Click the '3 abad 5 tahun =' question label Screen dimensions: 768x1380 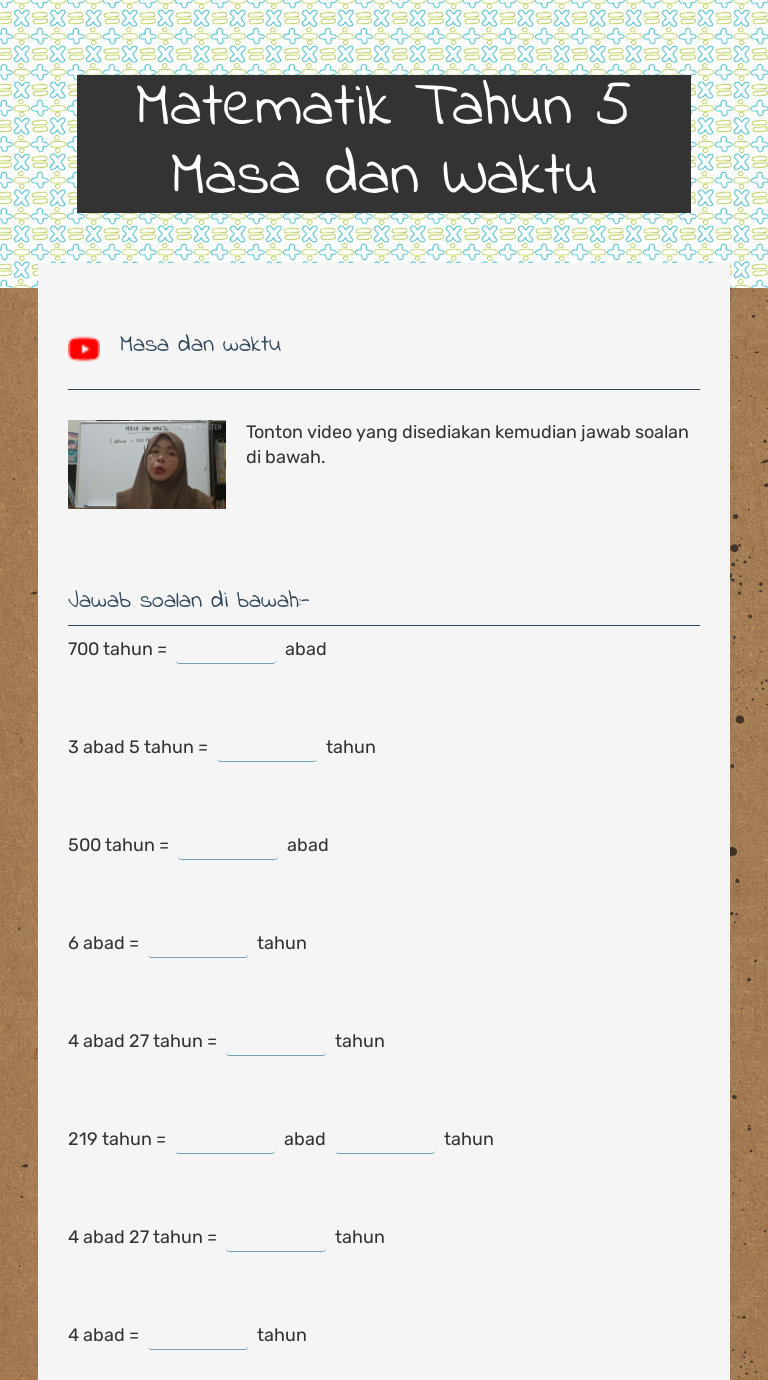click(x=138, y=747)
